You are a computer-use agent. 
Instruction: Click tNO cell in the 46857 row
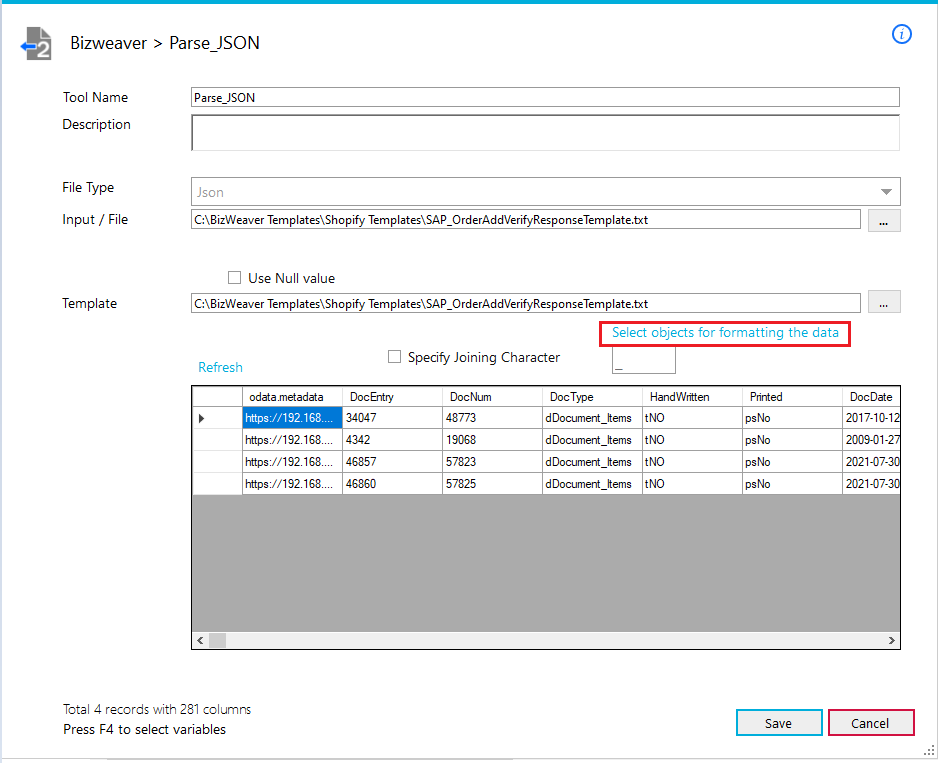(692, 462)
